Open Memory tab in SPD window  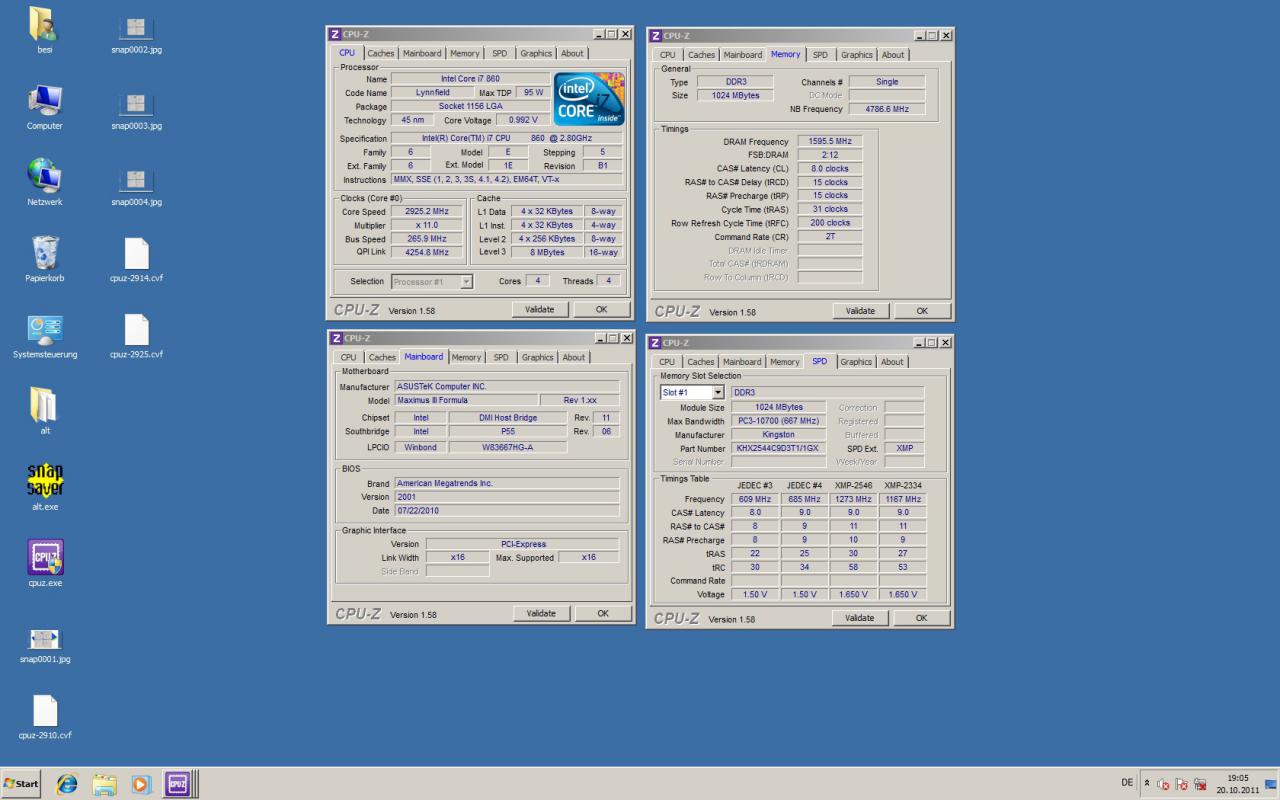click(785, 362)
